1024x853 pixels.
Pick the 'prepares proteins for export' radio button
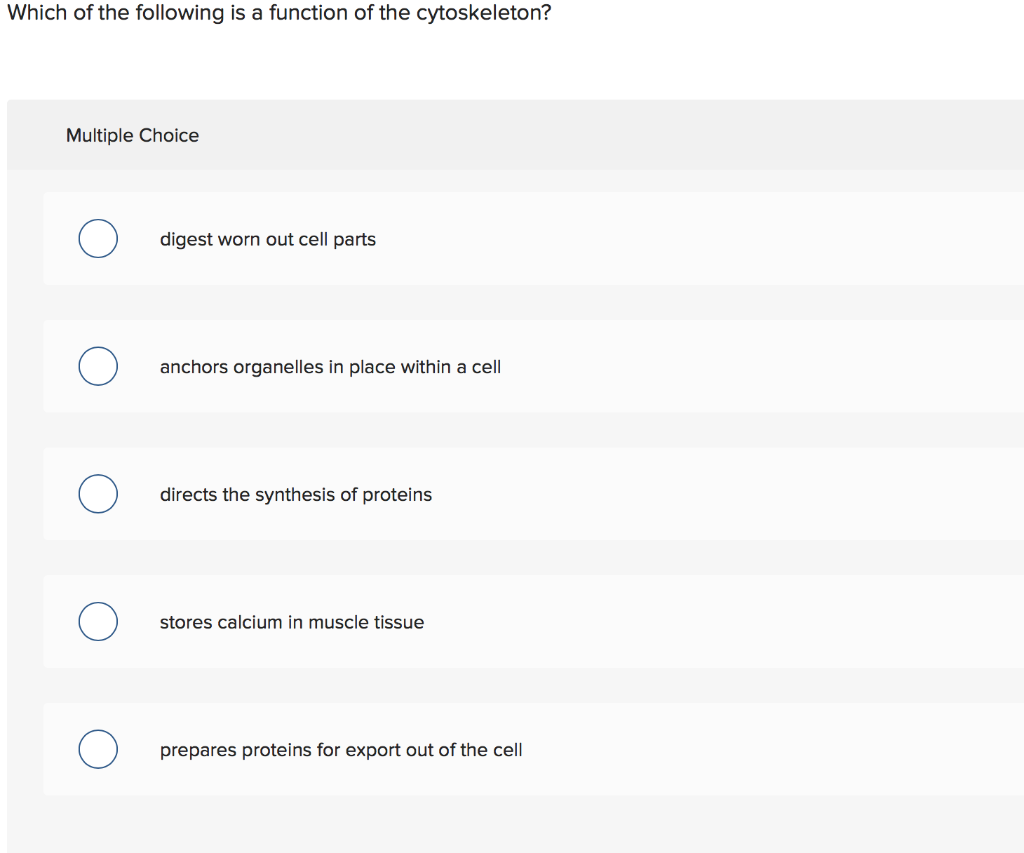pos(97,748)
